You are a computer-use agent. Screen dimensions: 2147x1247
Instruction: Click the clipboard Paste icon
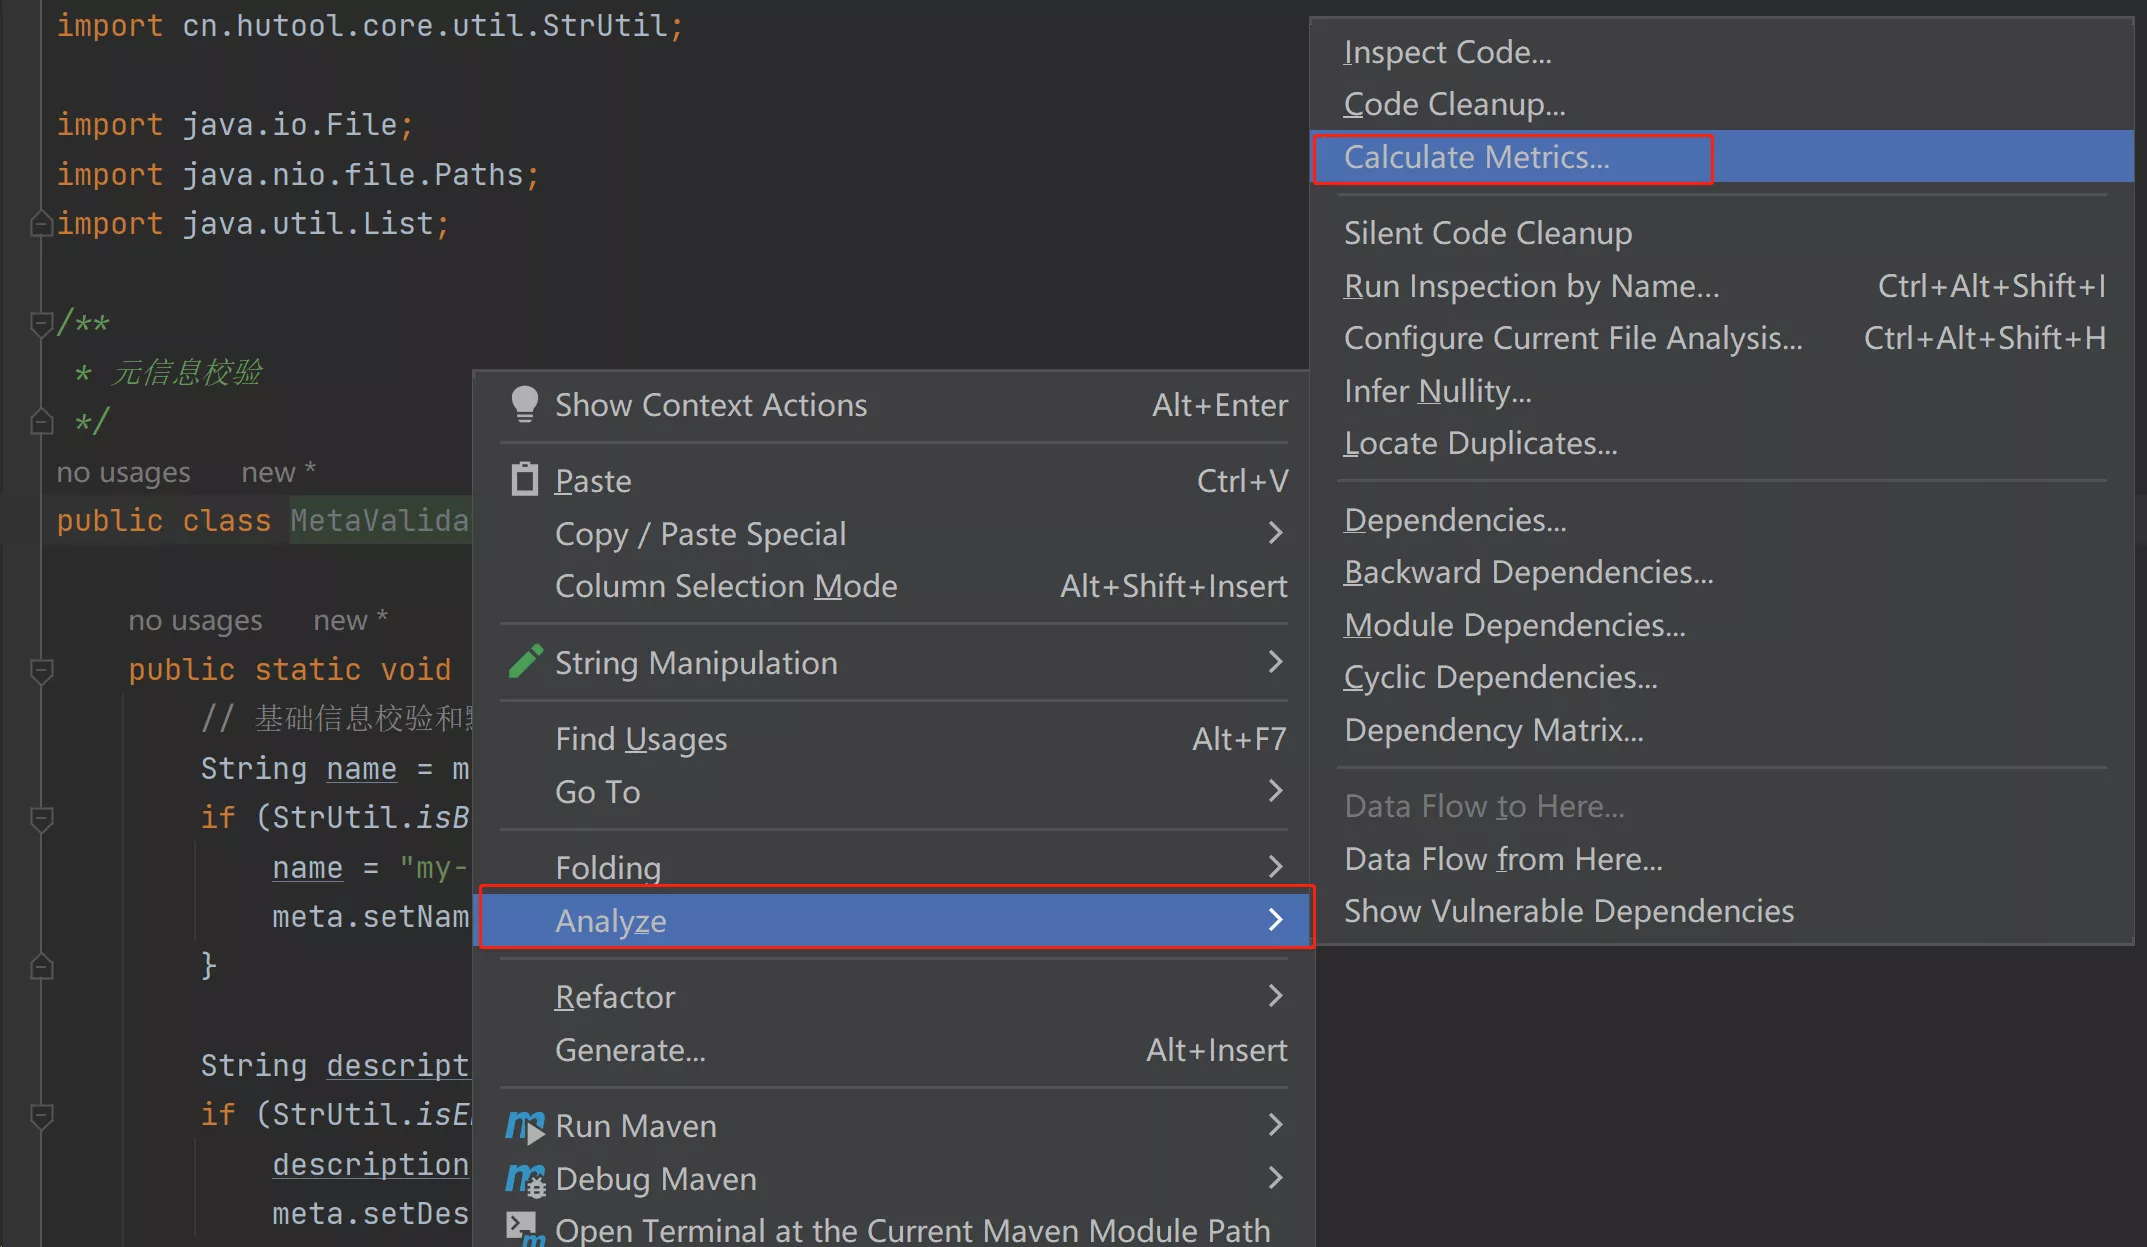(524, 479)
